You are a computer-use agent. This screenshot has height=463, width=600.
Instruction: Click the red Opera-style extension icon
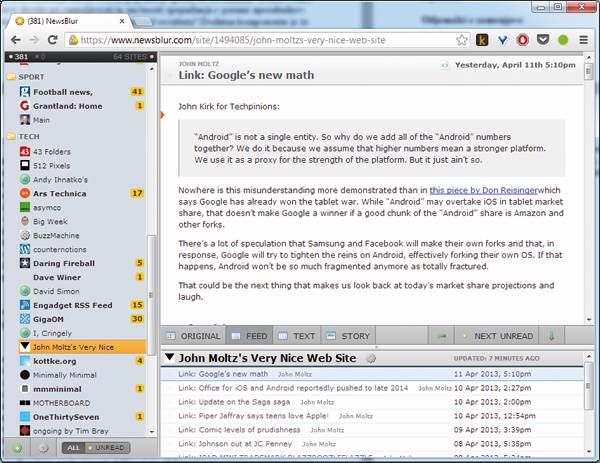(523, 40)
